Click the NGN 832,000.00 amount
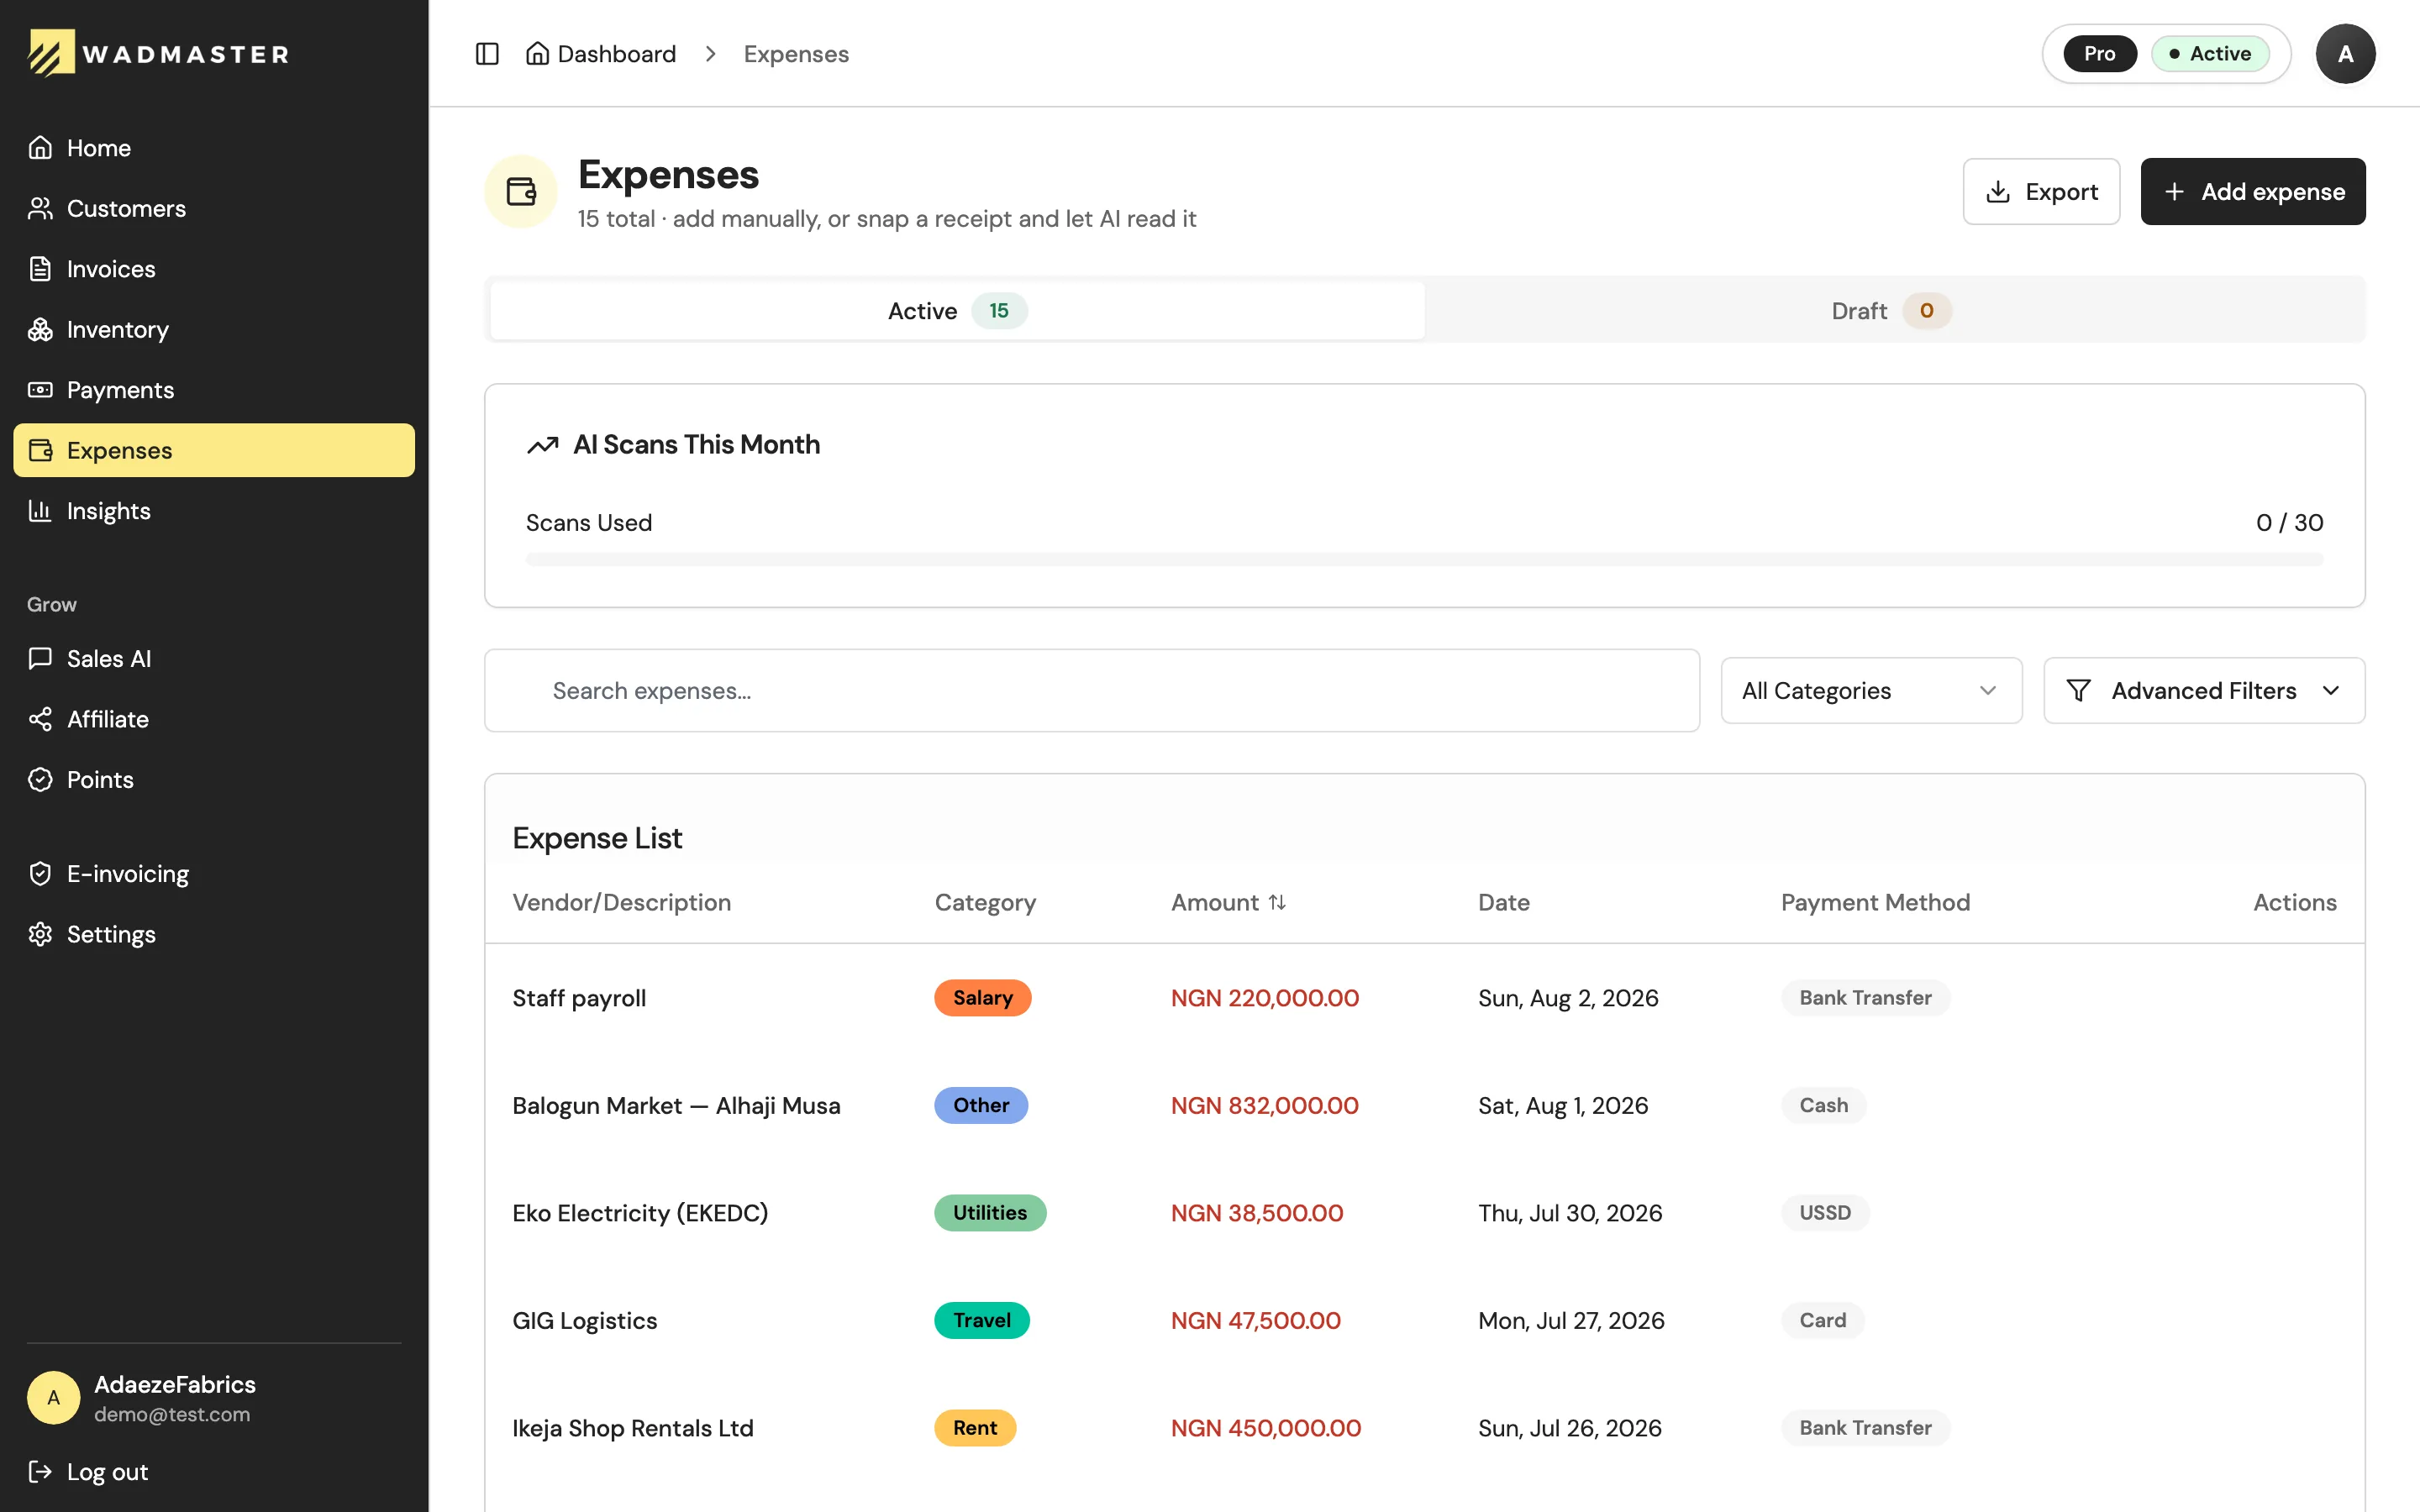This screenshot has width=2420, height=1512. coord(1264,1105)
